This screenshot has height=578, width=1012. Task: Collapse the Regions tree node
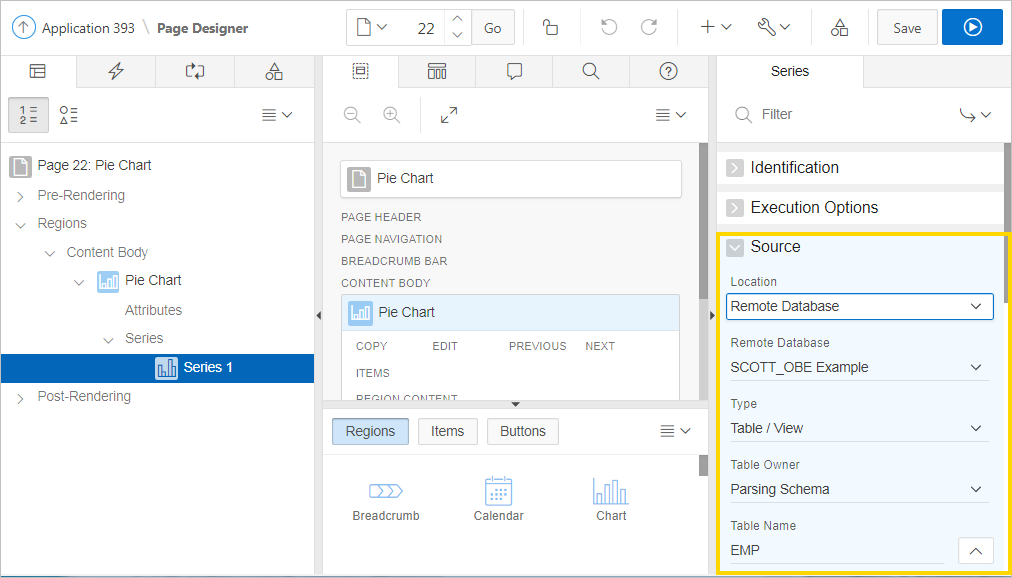20,224
